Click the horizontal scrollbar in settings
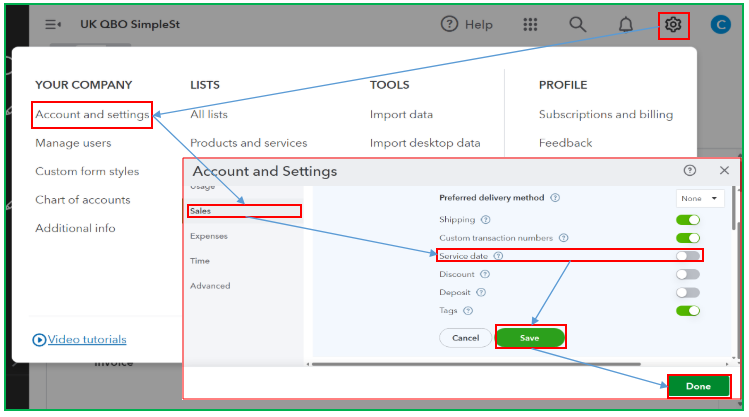This screenshot has height=417, width=749. point(476,364)
